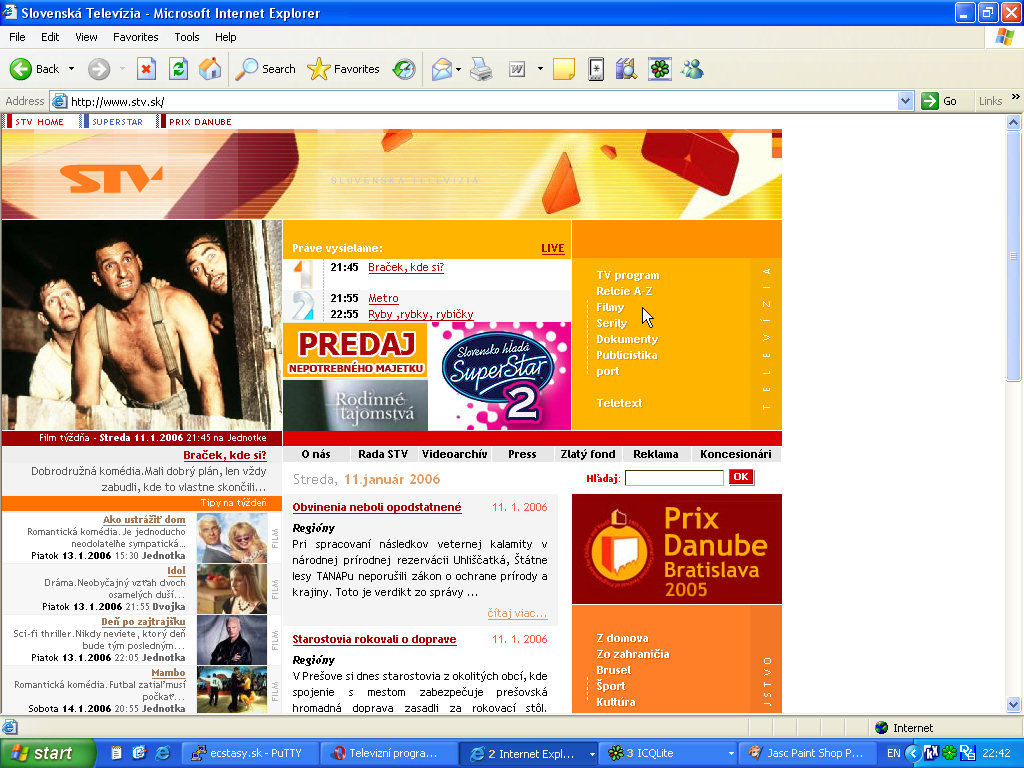Open the File menu
This screenshot has height=768, width=1024.
tap(17, 37)
